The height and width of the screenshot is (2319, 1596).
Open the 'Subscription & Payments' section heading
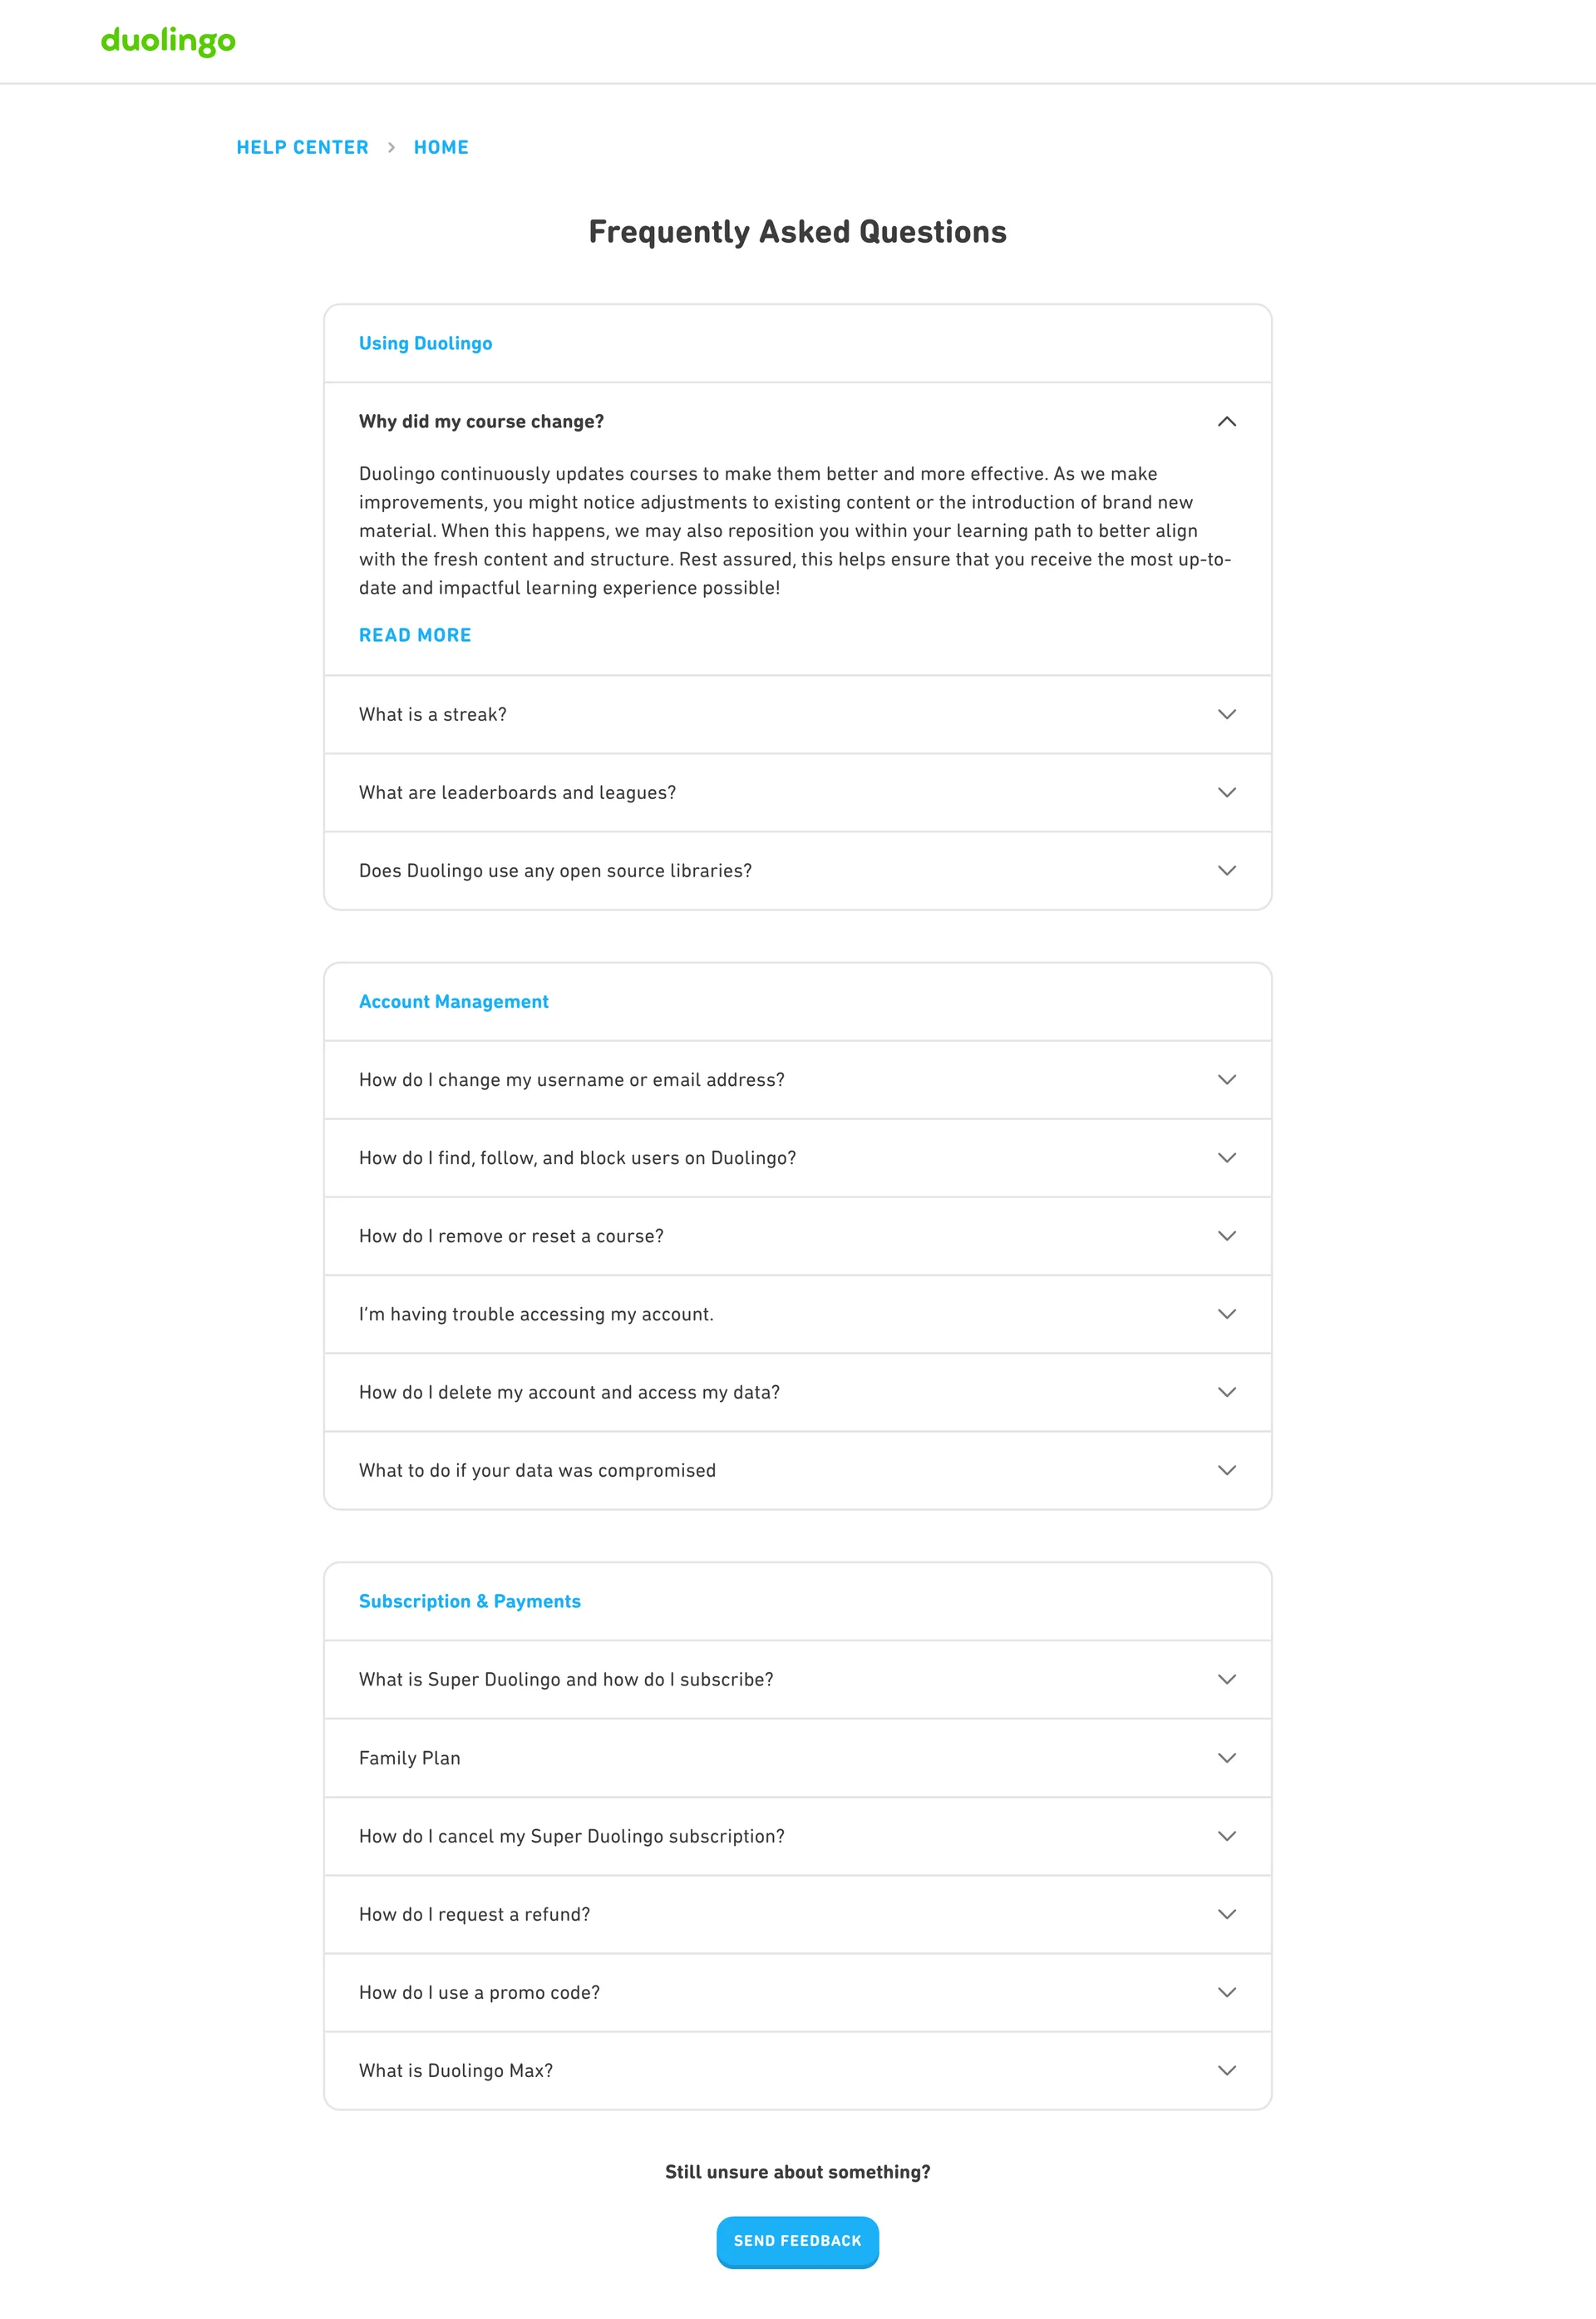click(469, 1601)
